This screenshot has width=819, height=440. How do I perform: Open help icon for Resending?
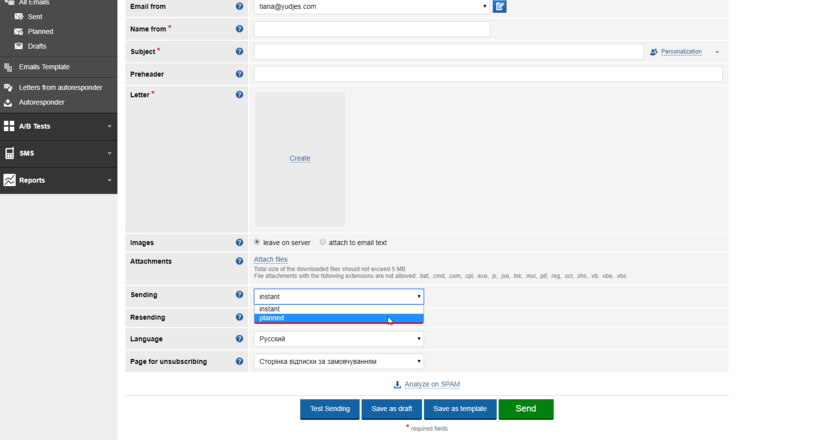click(239, 317)
